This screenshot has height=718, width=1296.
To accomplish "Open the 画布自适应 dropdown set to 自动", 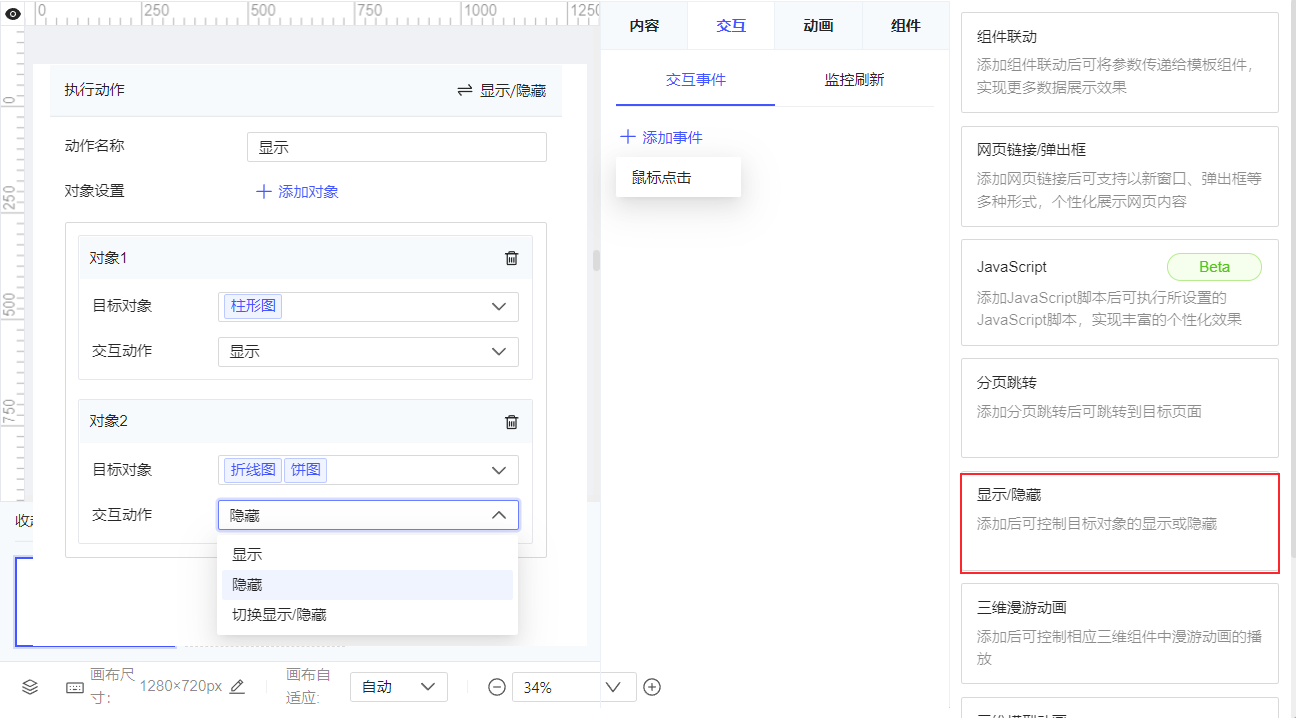I will (398, 687).
